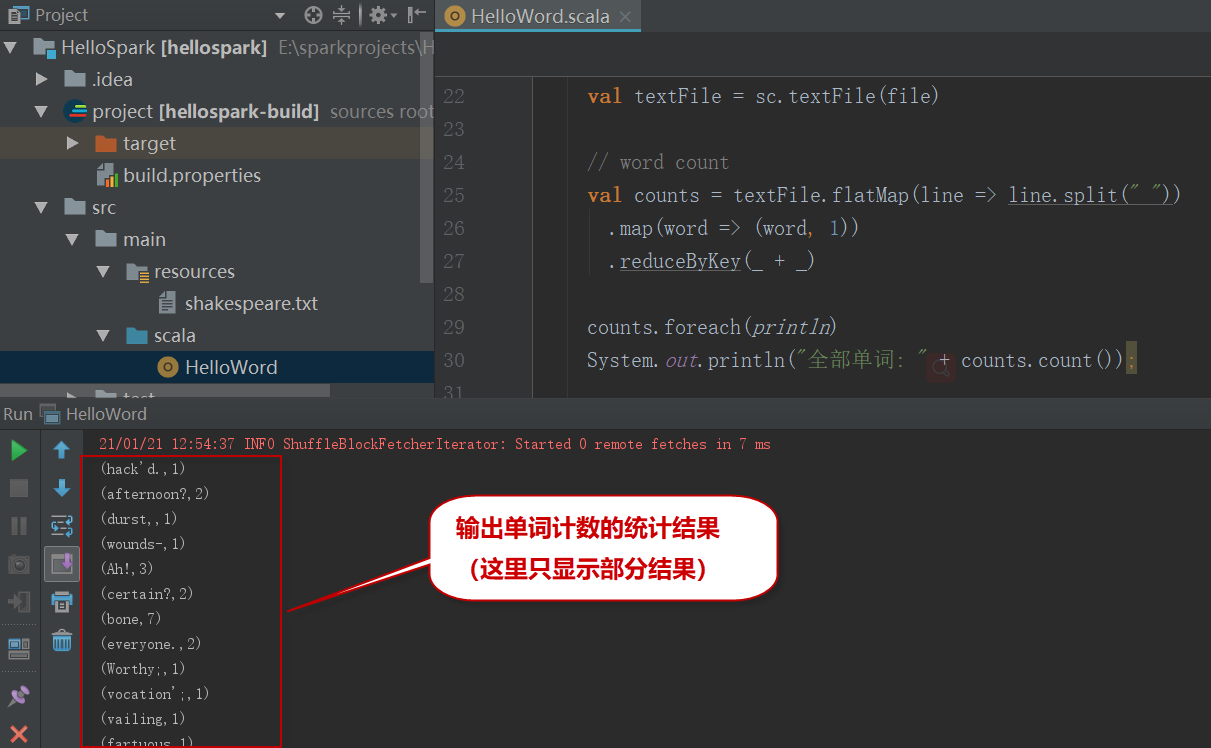Collapse all with Project toolbar icon
Screen dimensions: 1211x748
[342, 15]
